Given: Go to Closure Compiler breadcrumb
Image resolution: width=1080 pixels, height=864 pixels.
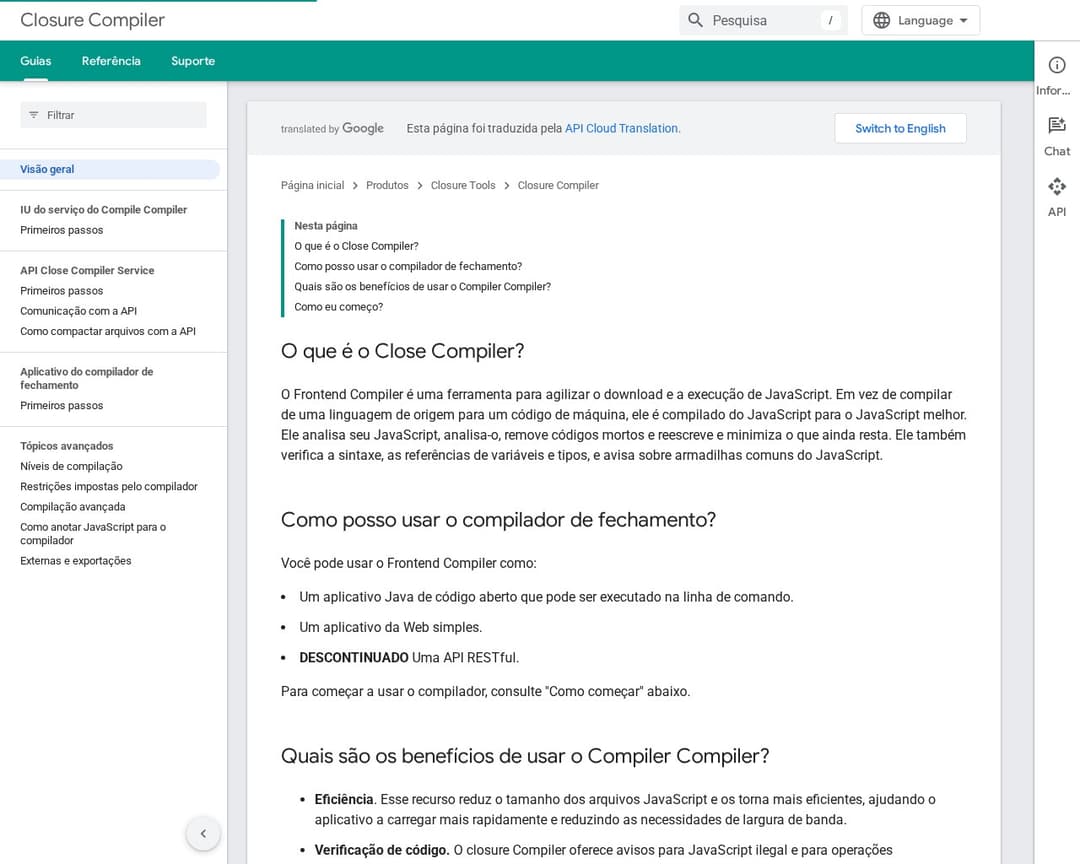Looking at the screenshot, I should coord(558,185).
